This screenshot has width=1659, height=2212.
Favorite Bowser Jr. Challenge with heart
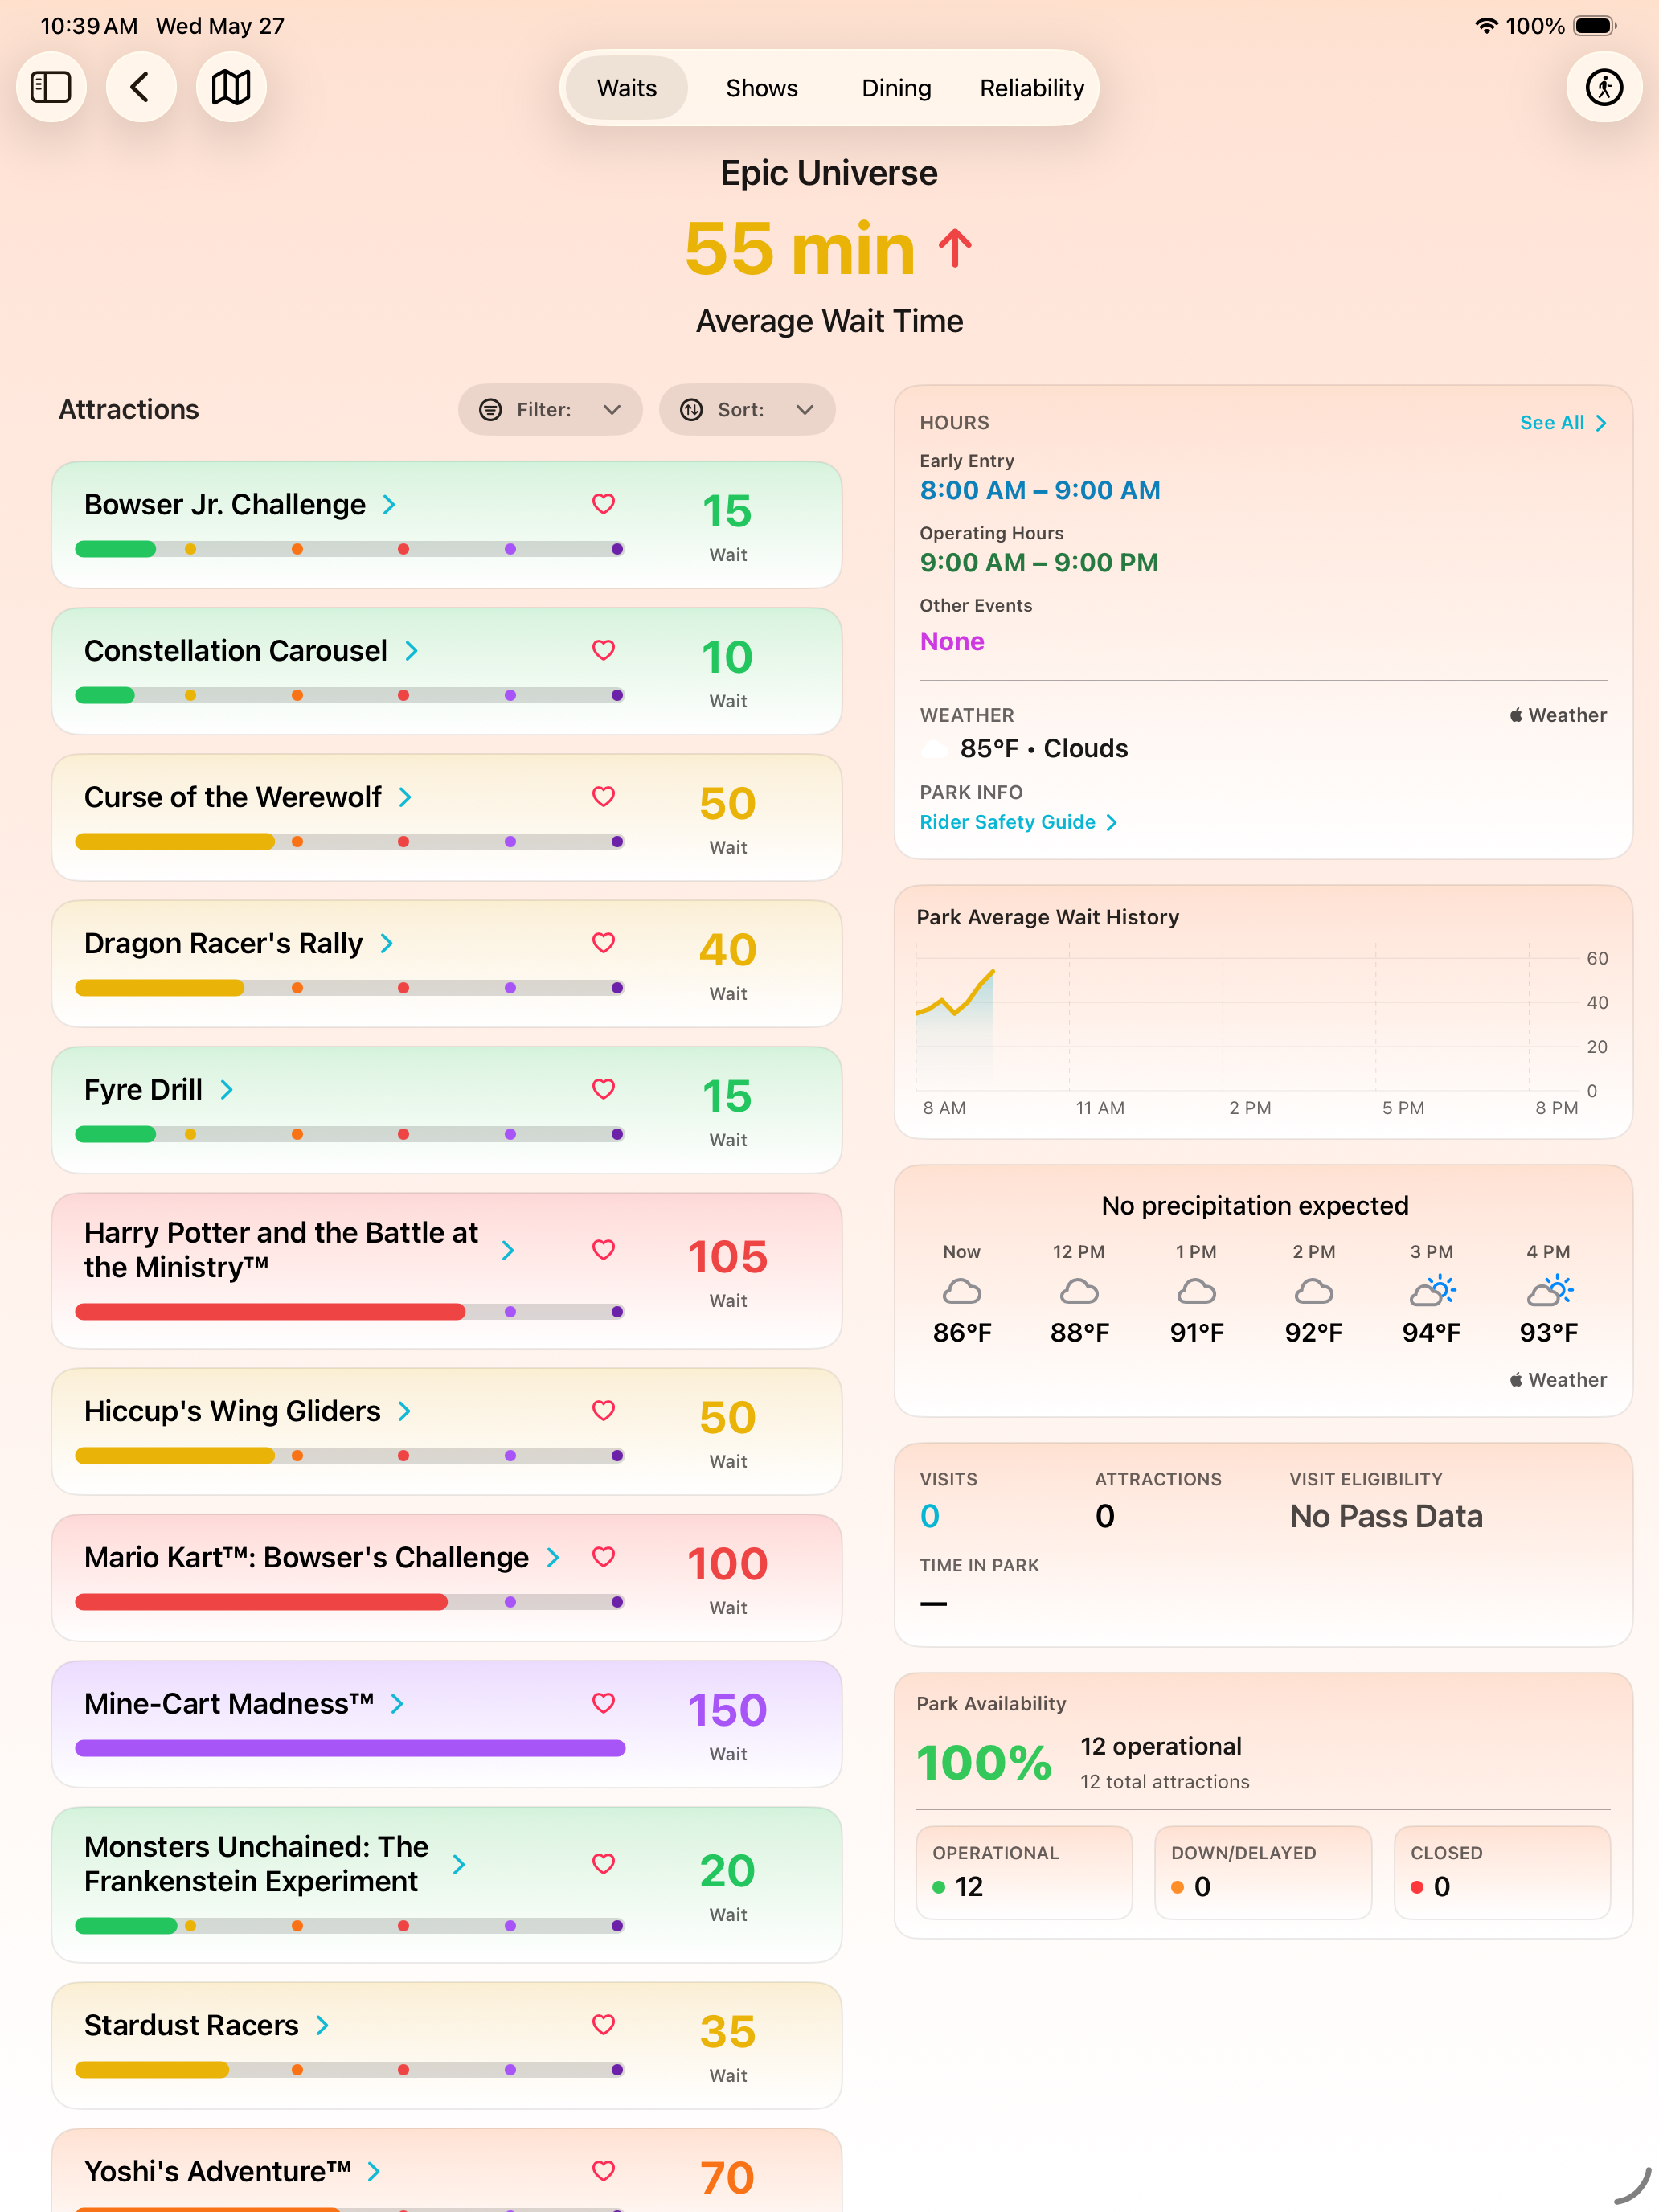coord(603,504)
